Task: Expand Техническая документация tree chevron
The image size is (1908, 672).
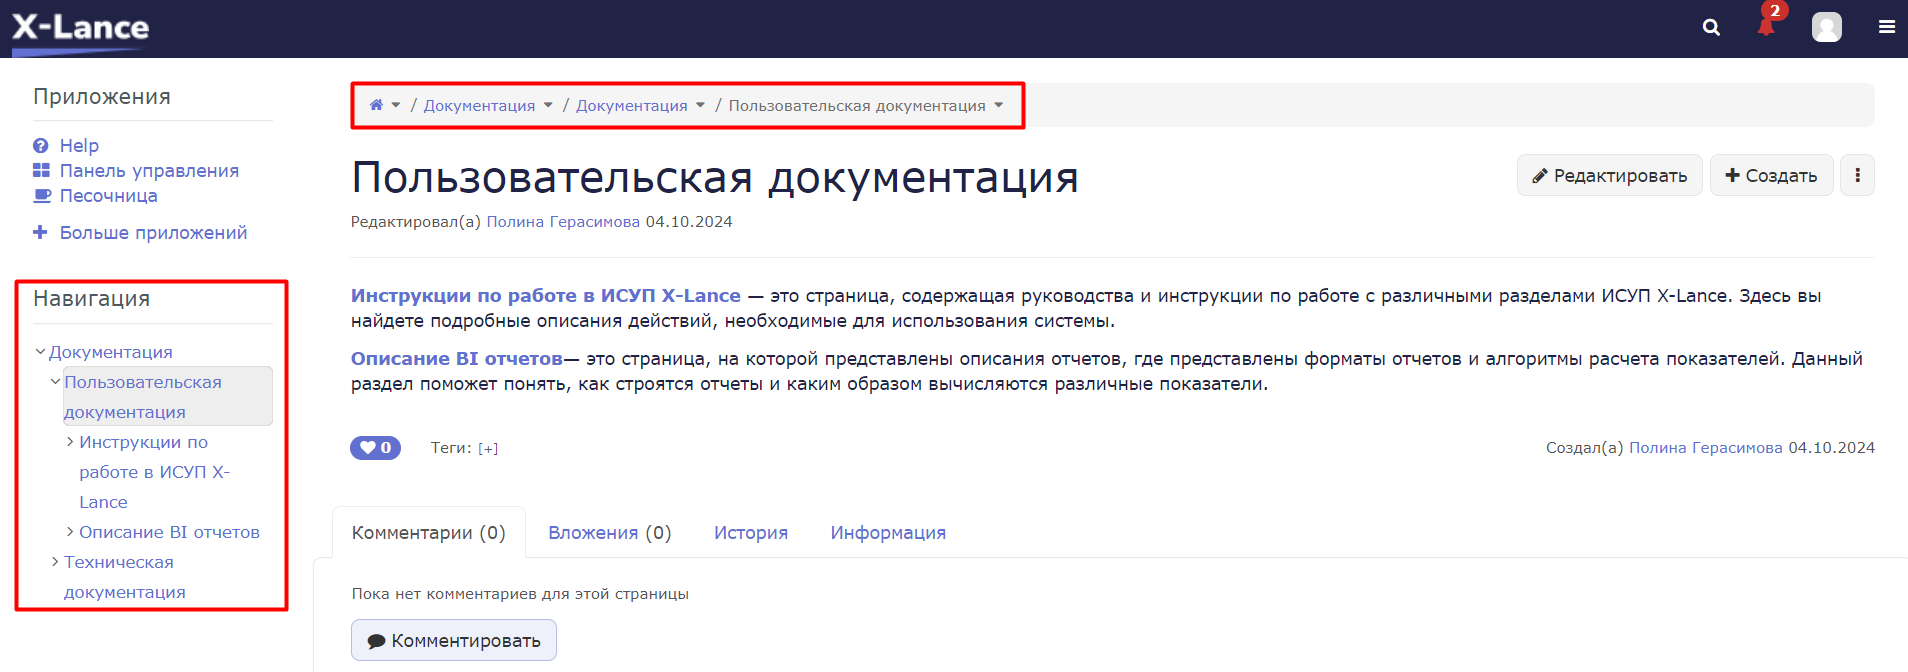Action: [55, 562]
